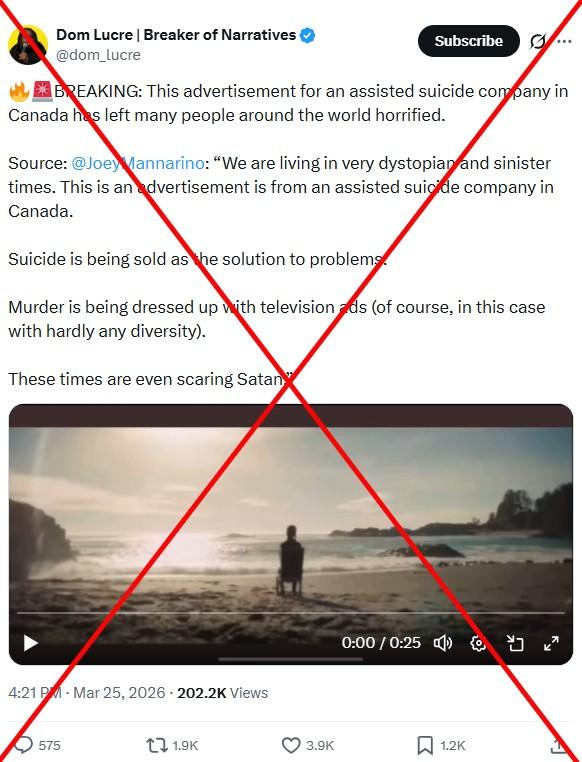Click the Subscribe button
This screenshot has height=762, width=582.
click(x=468, y=41)
